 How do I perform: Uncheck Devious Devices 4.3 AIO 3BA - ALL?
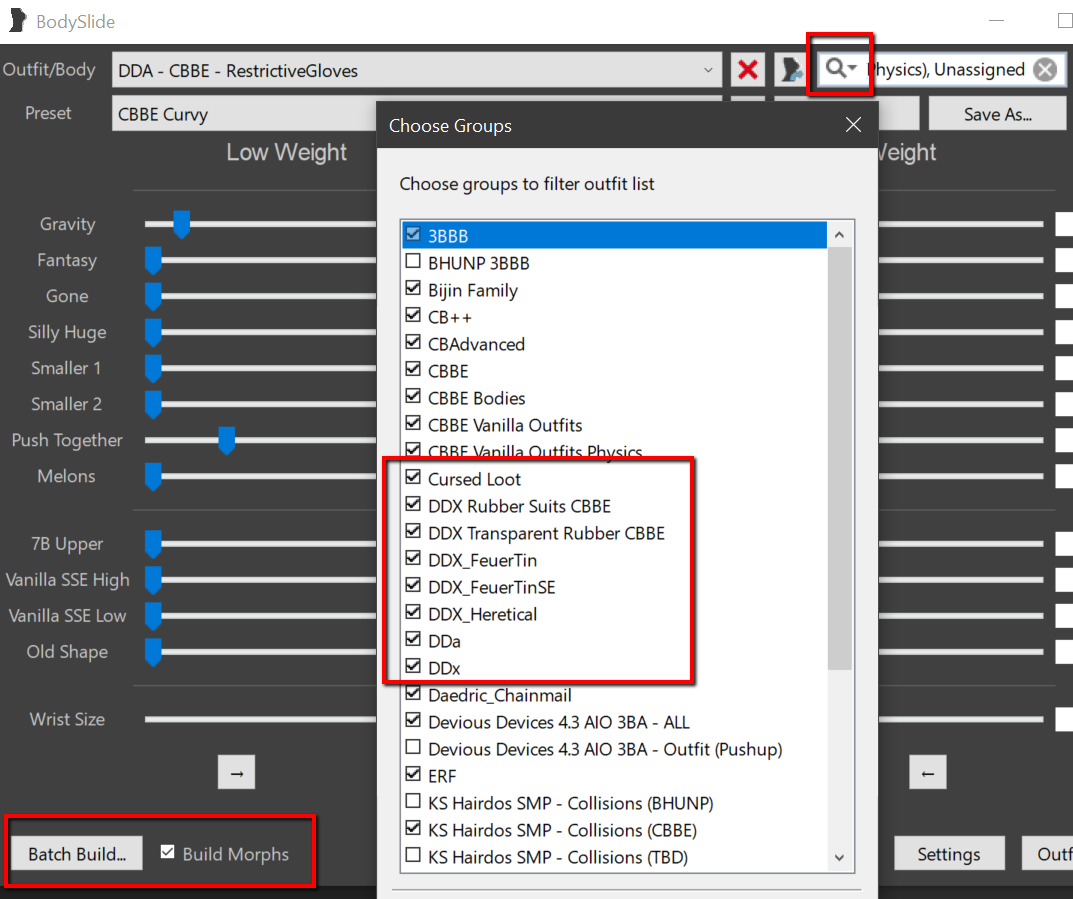[413, 720]
